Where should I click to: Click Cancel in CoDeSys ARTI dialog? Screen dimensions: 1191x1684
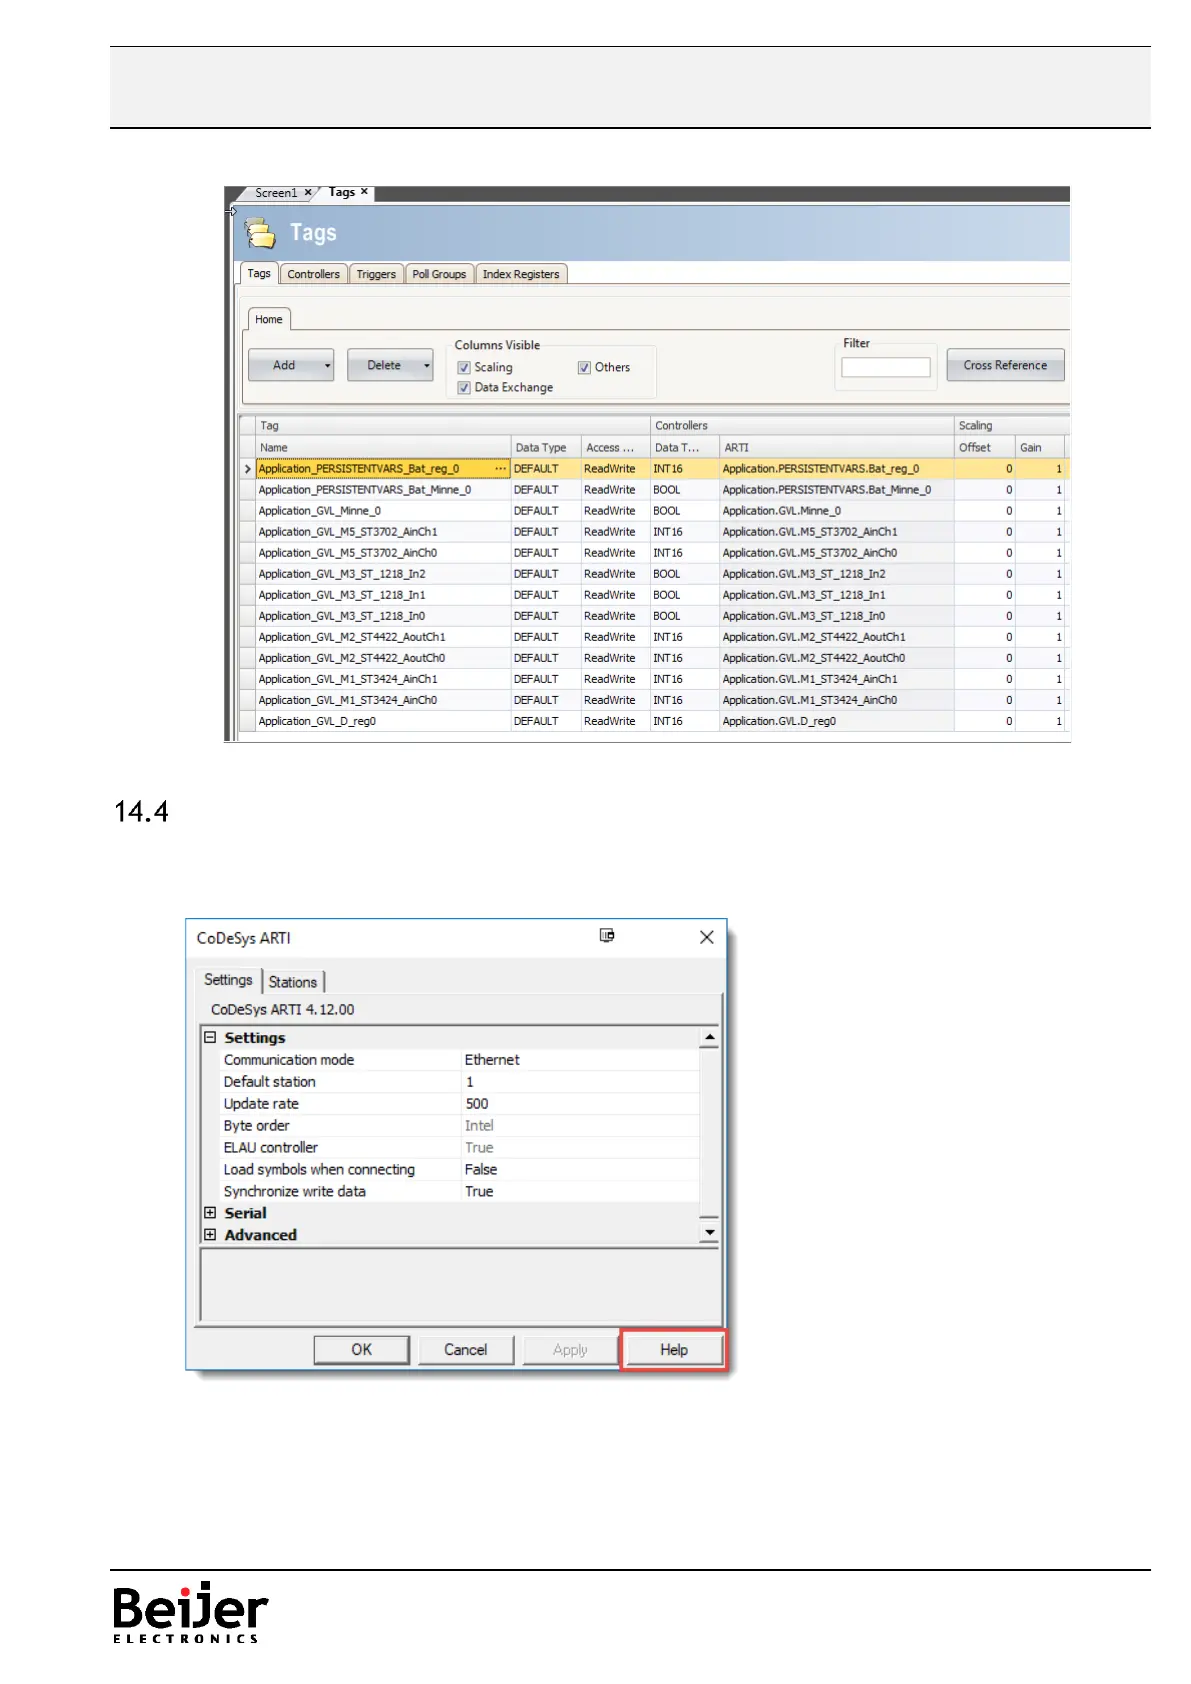pos(465,1350)
